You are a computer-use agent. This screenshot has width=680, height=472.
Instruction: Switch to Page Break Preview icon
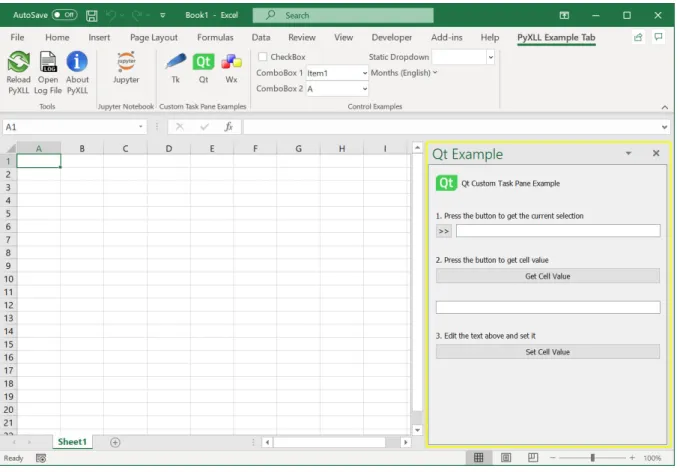point(533,458)
